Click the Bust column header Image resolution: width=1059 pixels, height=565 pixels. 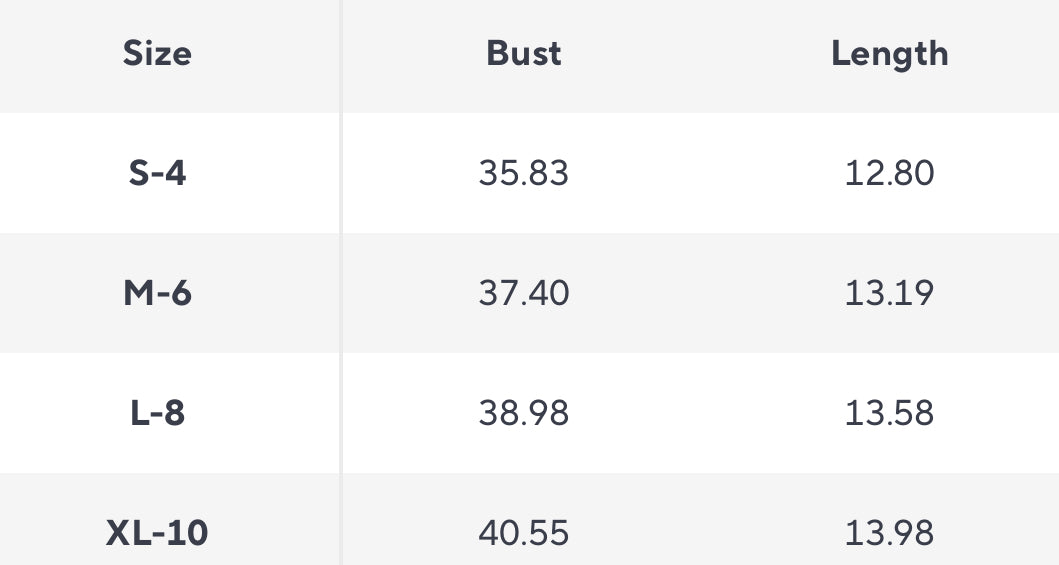(523, 53)
